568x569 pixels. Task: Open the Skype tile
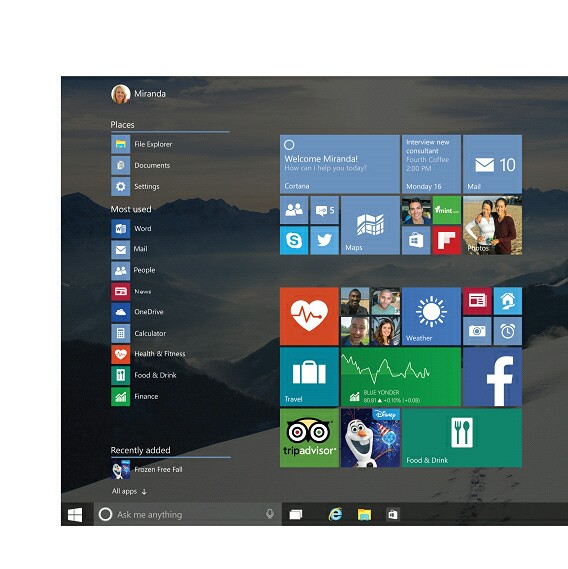coord(294,240)
